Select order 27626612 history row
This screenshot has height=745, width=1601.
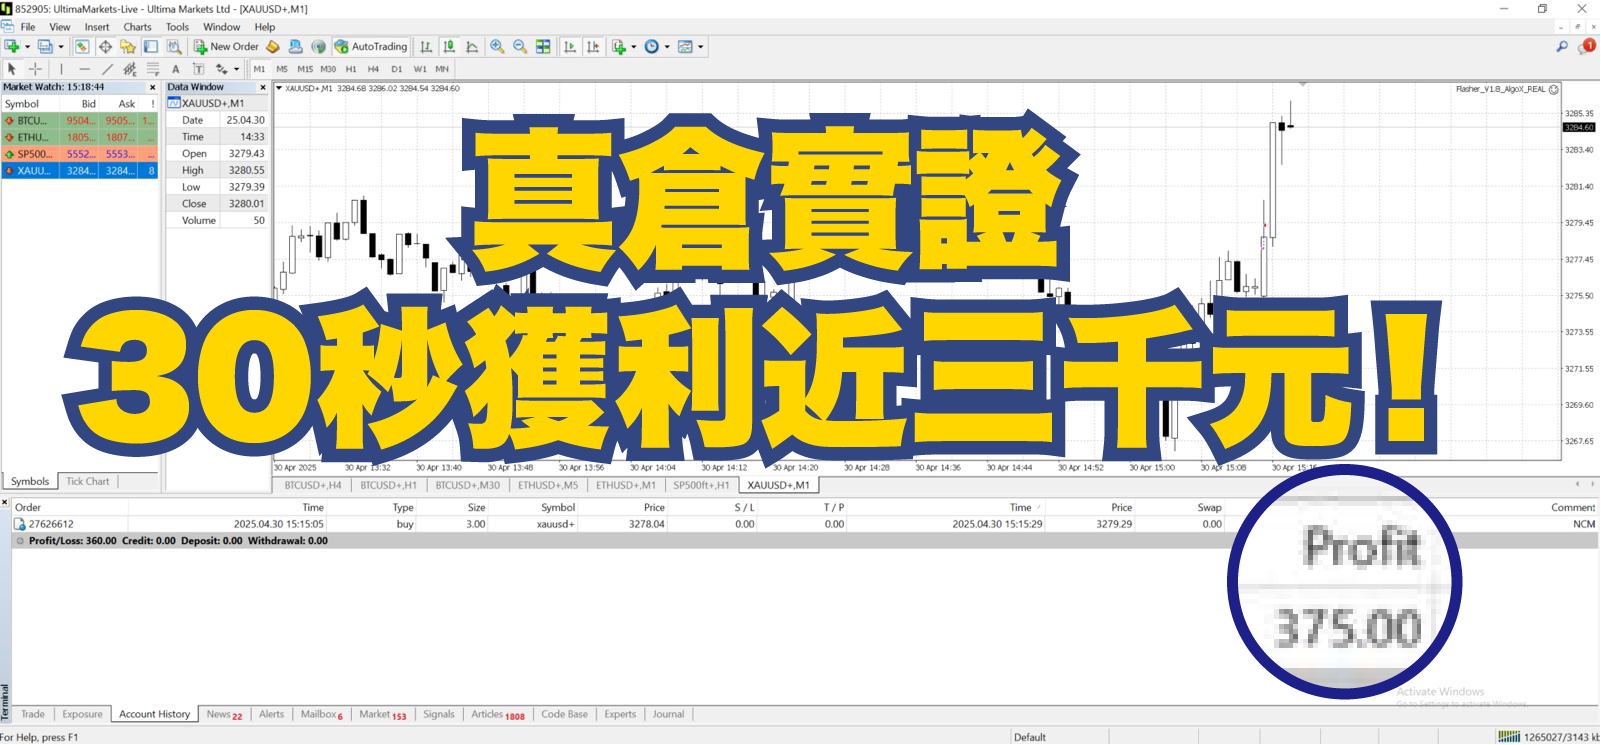(805, 524)
